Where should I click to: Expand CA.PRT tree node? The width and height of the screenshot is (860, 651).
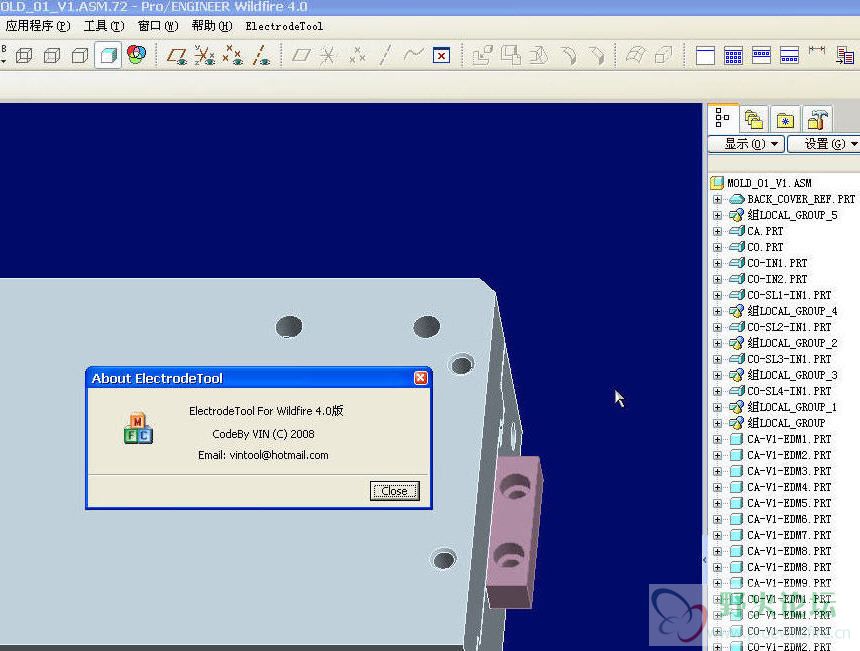(717, 231)
